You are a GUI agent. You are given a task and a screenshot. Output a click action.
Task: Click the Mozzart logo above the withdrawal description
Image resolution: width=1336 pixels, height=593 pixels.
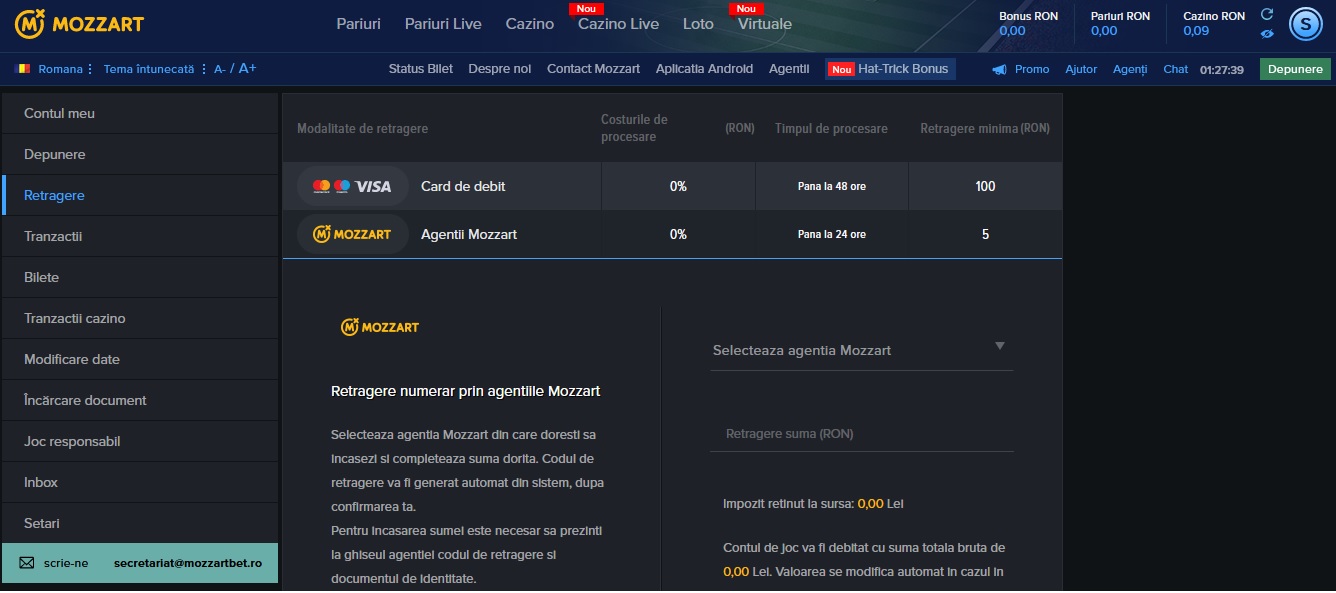(x=380, y=327)
